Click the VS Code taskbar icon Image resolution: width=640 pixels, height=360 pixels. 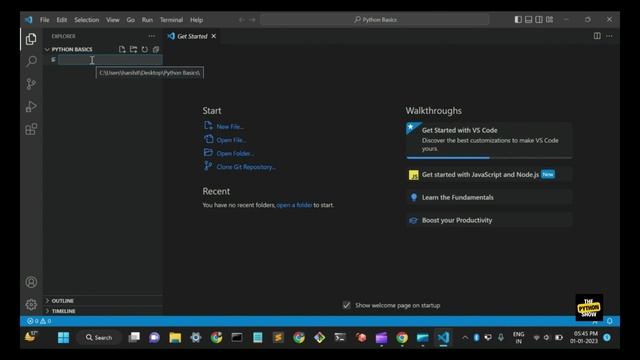click(x=443, y=338)
